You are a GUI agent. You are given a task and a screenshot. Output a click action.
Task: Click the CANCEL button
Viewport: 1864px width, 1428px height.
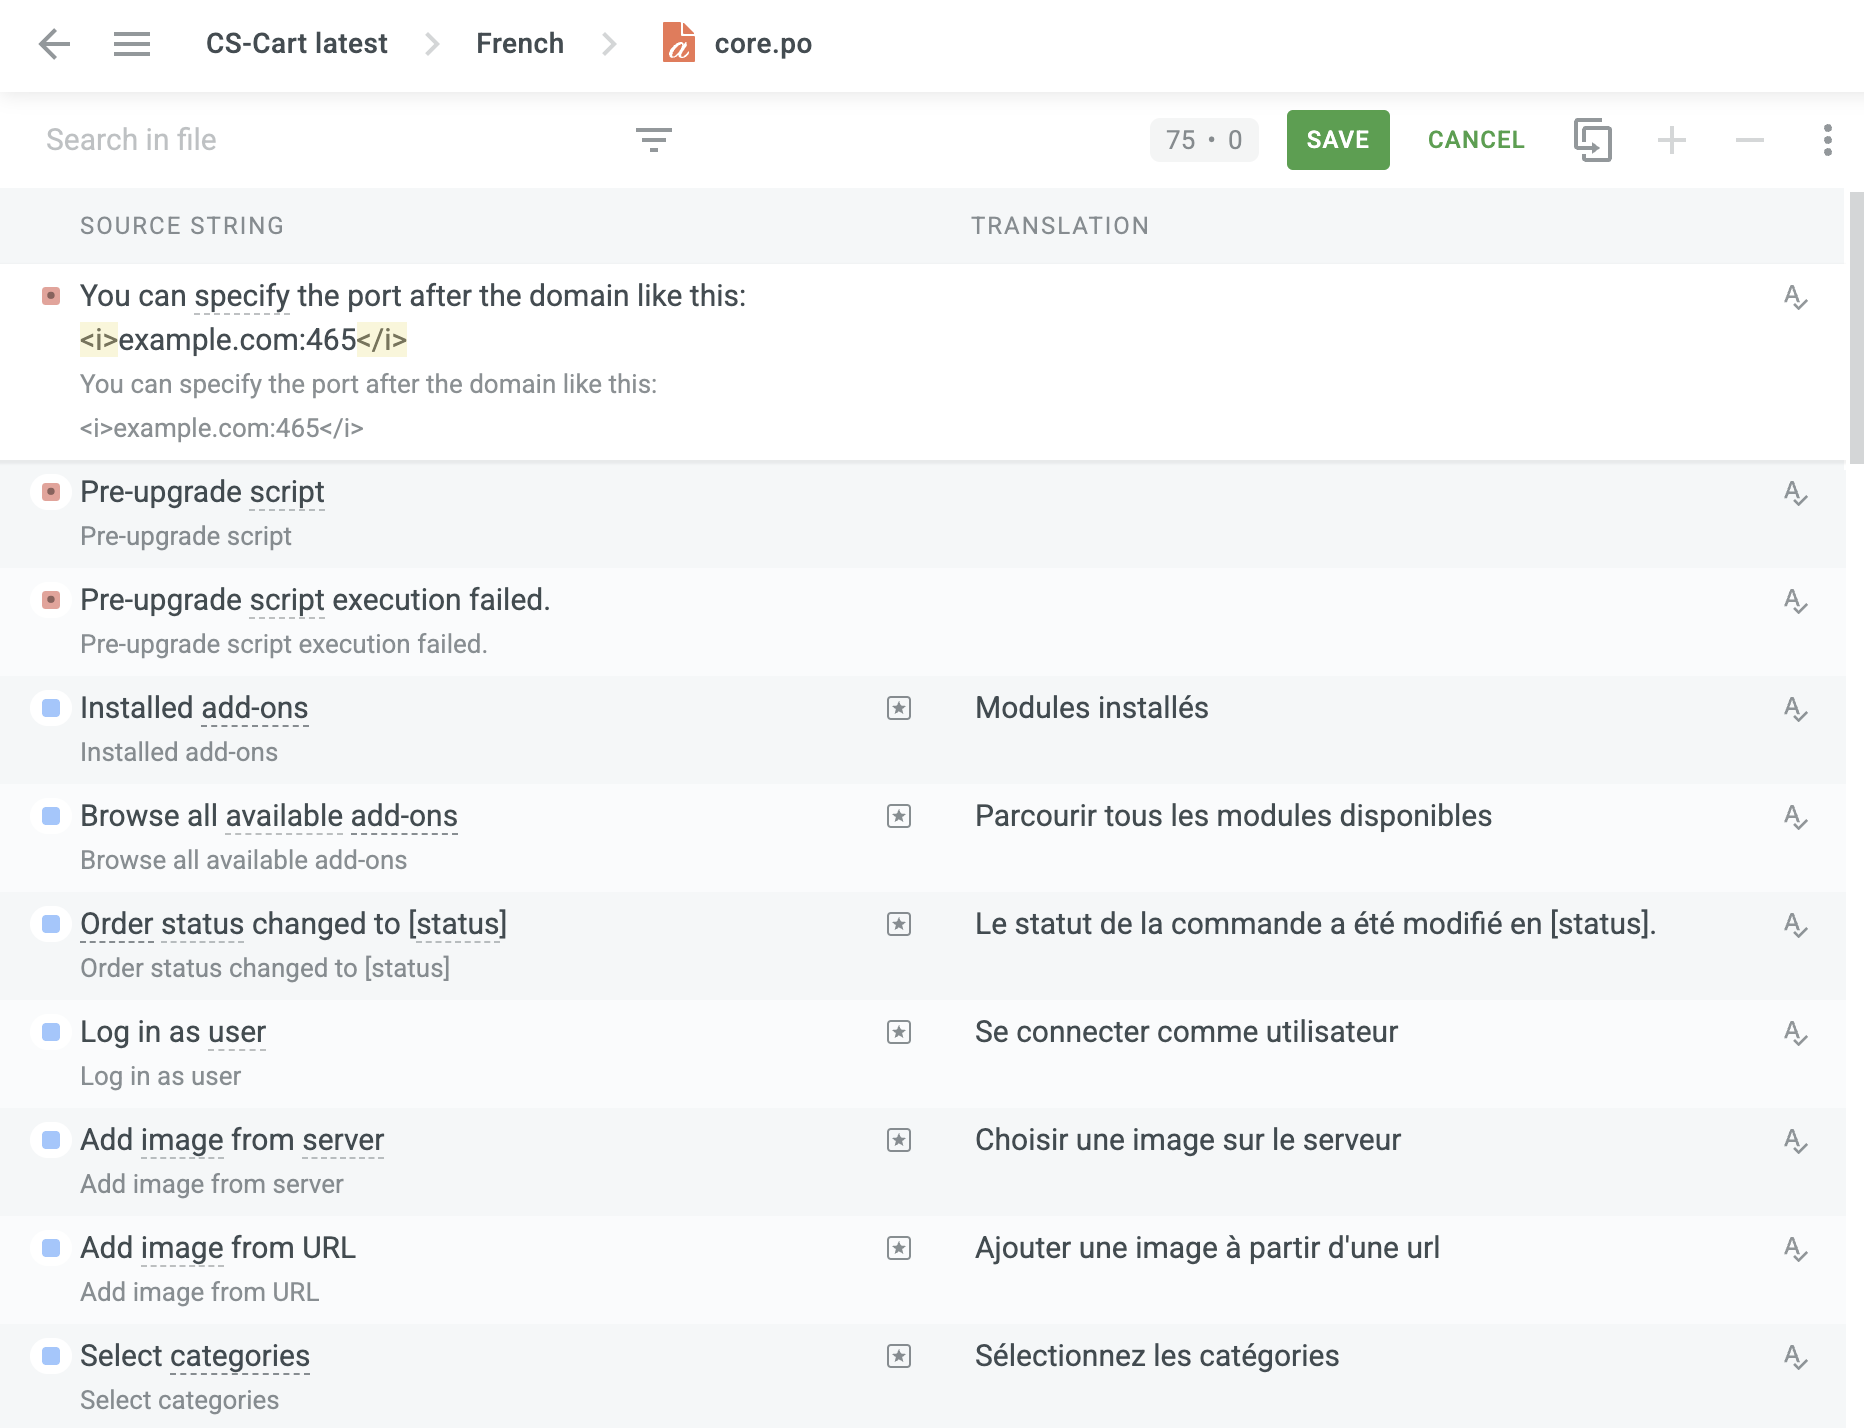[1475, 140]
